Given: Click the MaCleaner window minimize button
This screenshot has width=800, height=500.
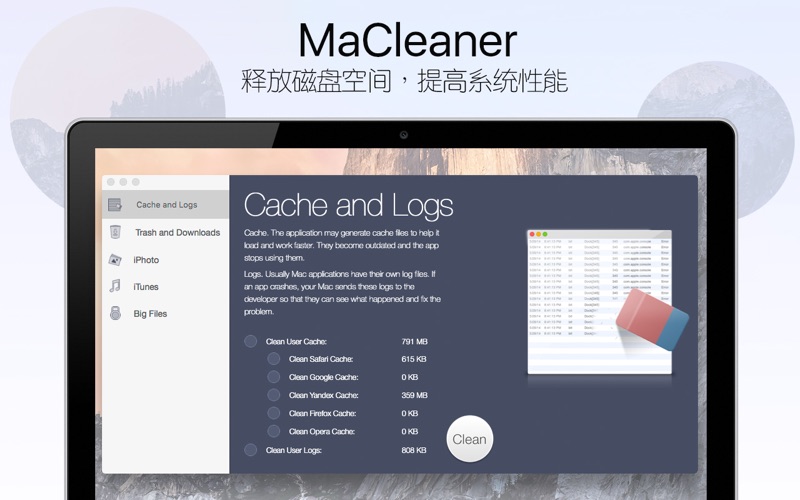Looking at the screenshot, I should click(x=123, y=182).
